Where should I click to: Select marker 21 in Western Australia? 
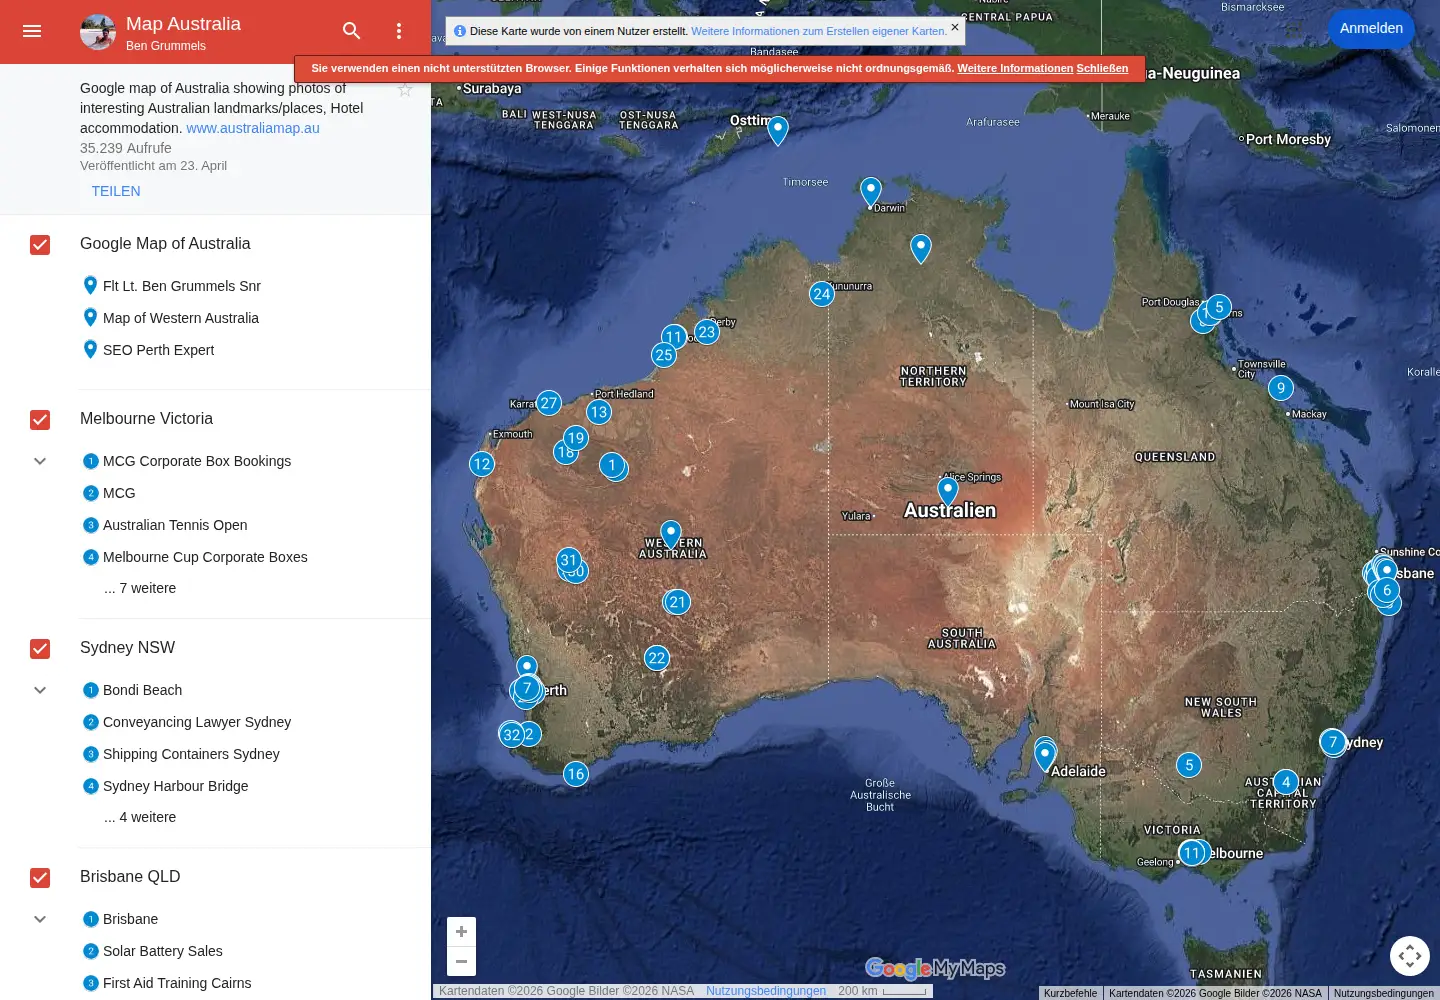click(x=678, y=602)
